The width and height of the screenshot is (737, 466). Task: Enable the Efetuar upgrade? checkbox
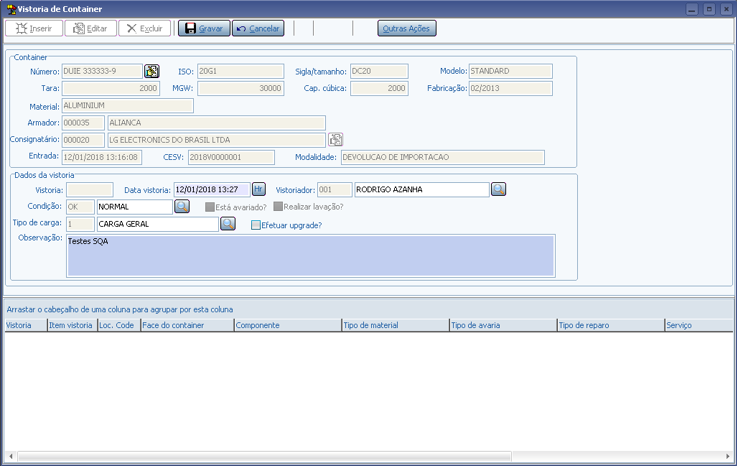point(256,225)
